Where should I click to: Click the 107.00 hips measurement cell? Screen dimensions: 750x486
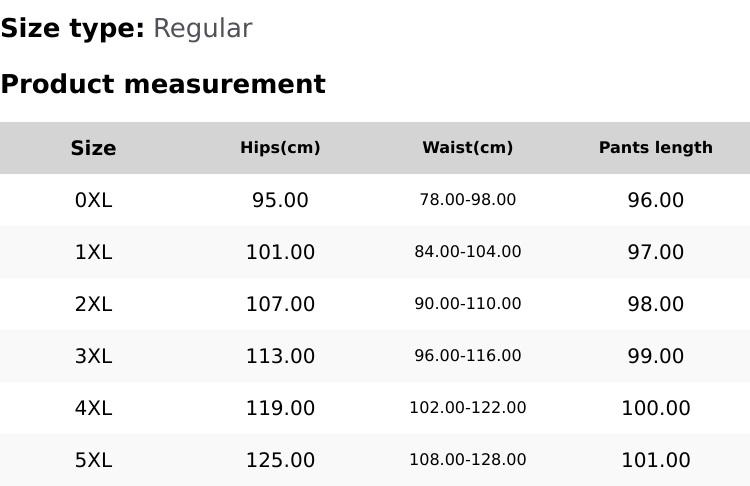(x=280, y=304)
